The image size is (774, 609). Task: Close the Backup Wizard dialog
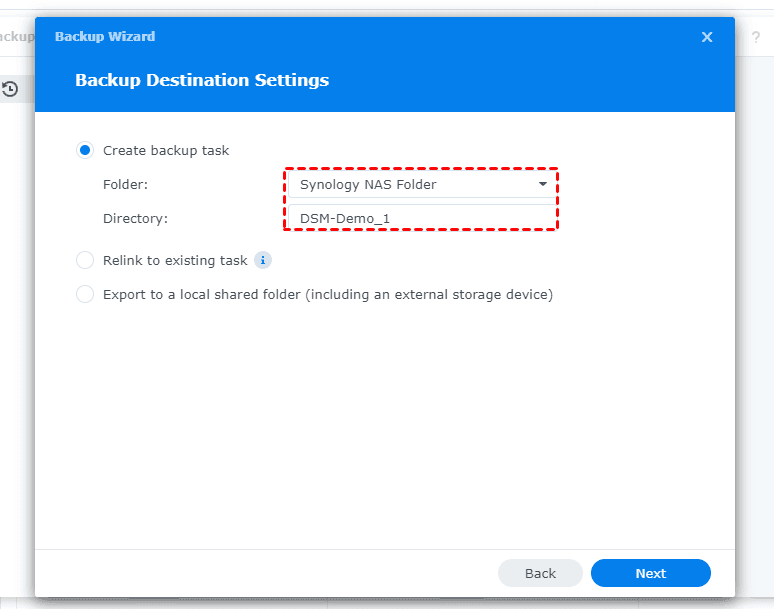tap(707, 37)
